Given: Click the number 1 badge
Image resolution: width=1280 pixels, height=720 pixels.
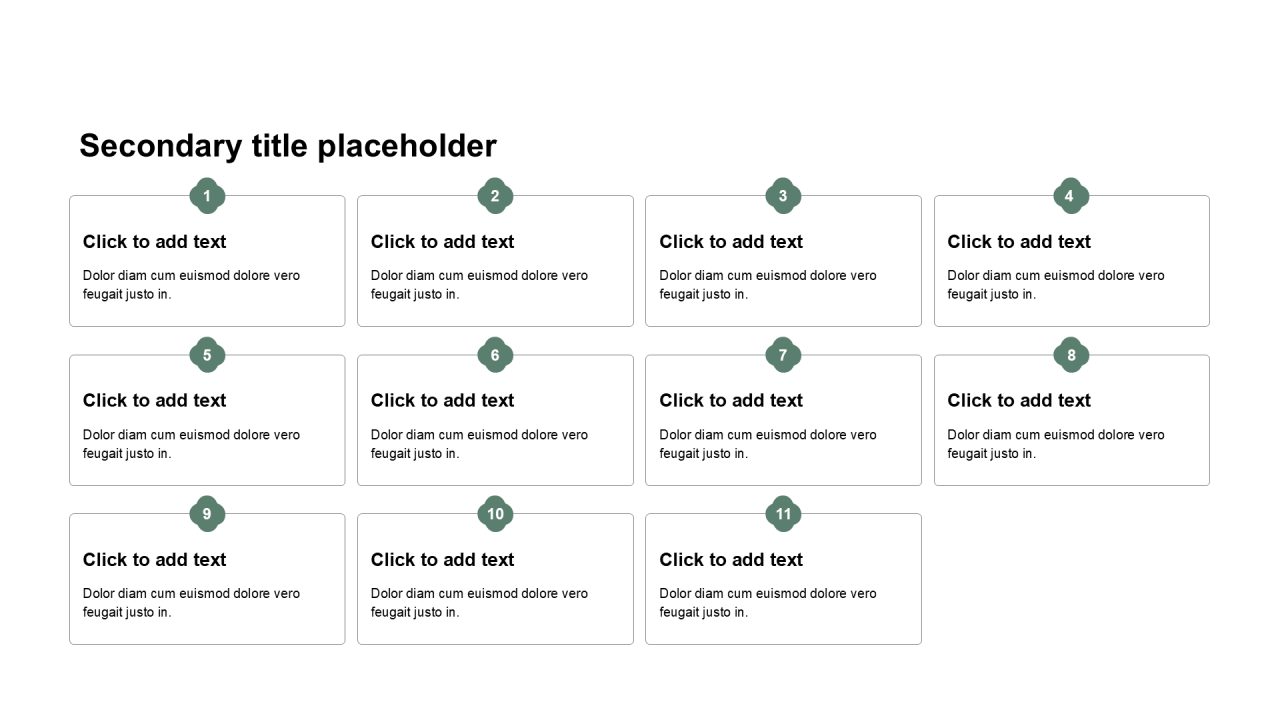Looking at the screenshot, I should click(x=207, y=196).
